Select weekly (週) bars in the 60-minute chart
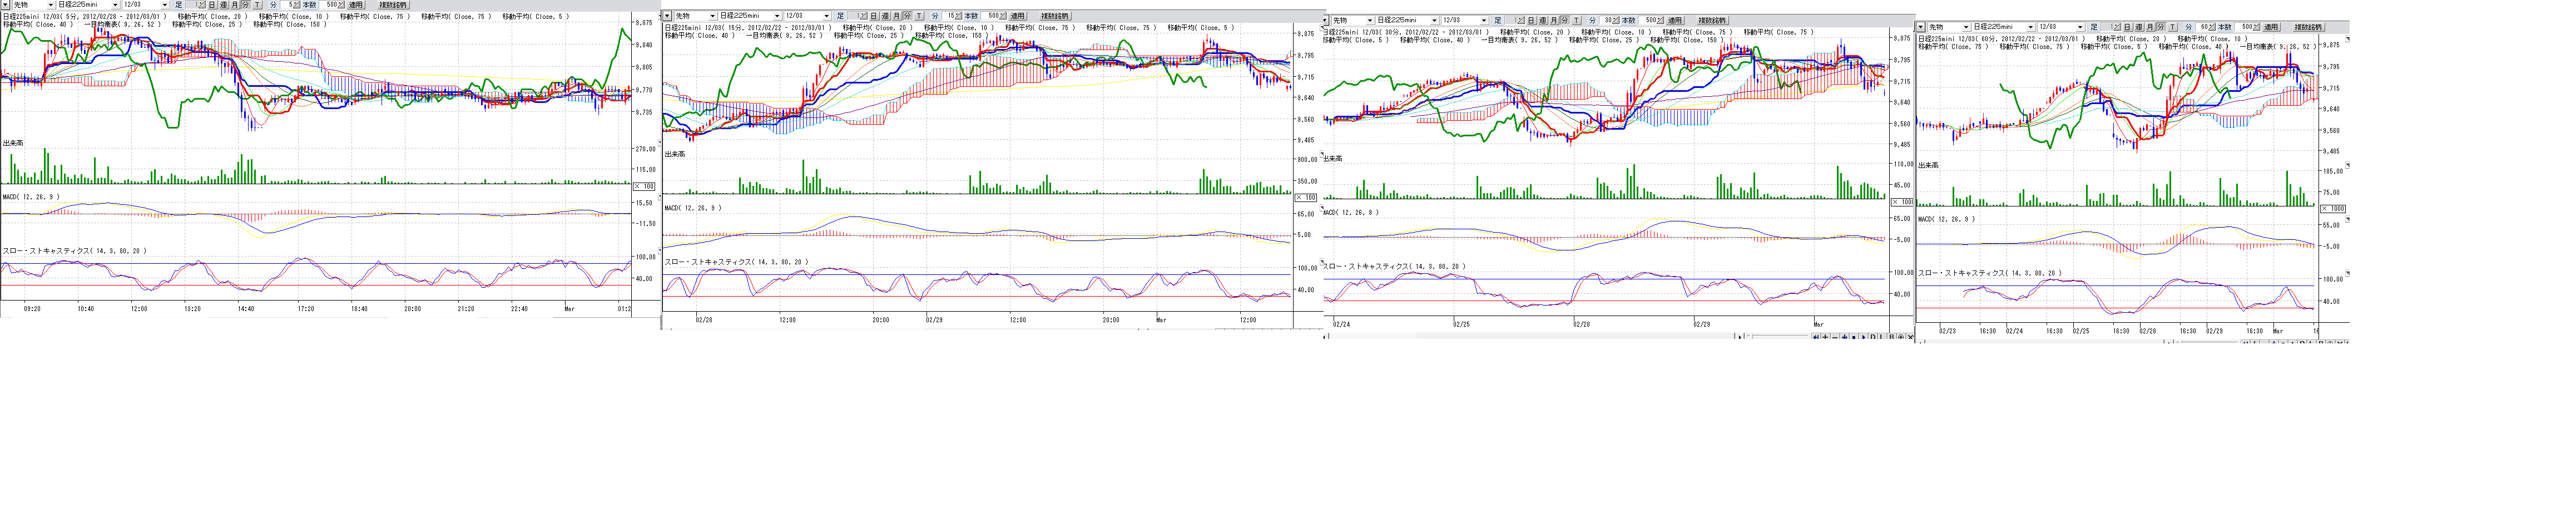This screenshot has width=2576, height=512. click(x=2139, y=27)
